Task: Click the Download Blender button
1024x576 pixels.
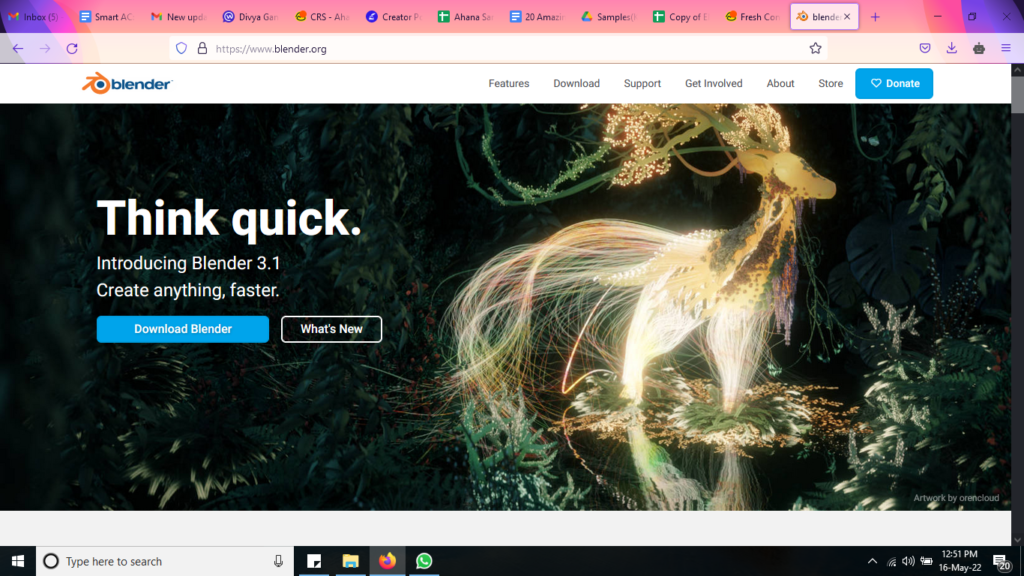Action: [x=183, y=329]
